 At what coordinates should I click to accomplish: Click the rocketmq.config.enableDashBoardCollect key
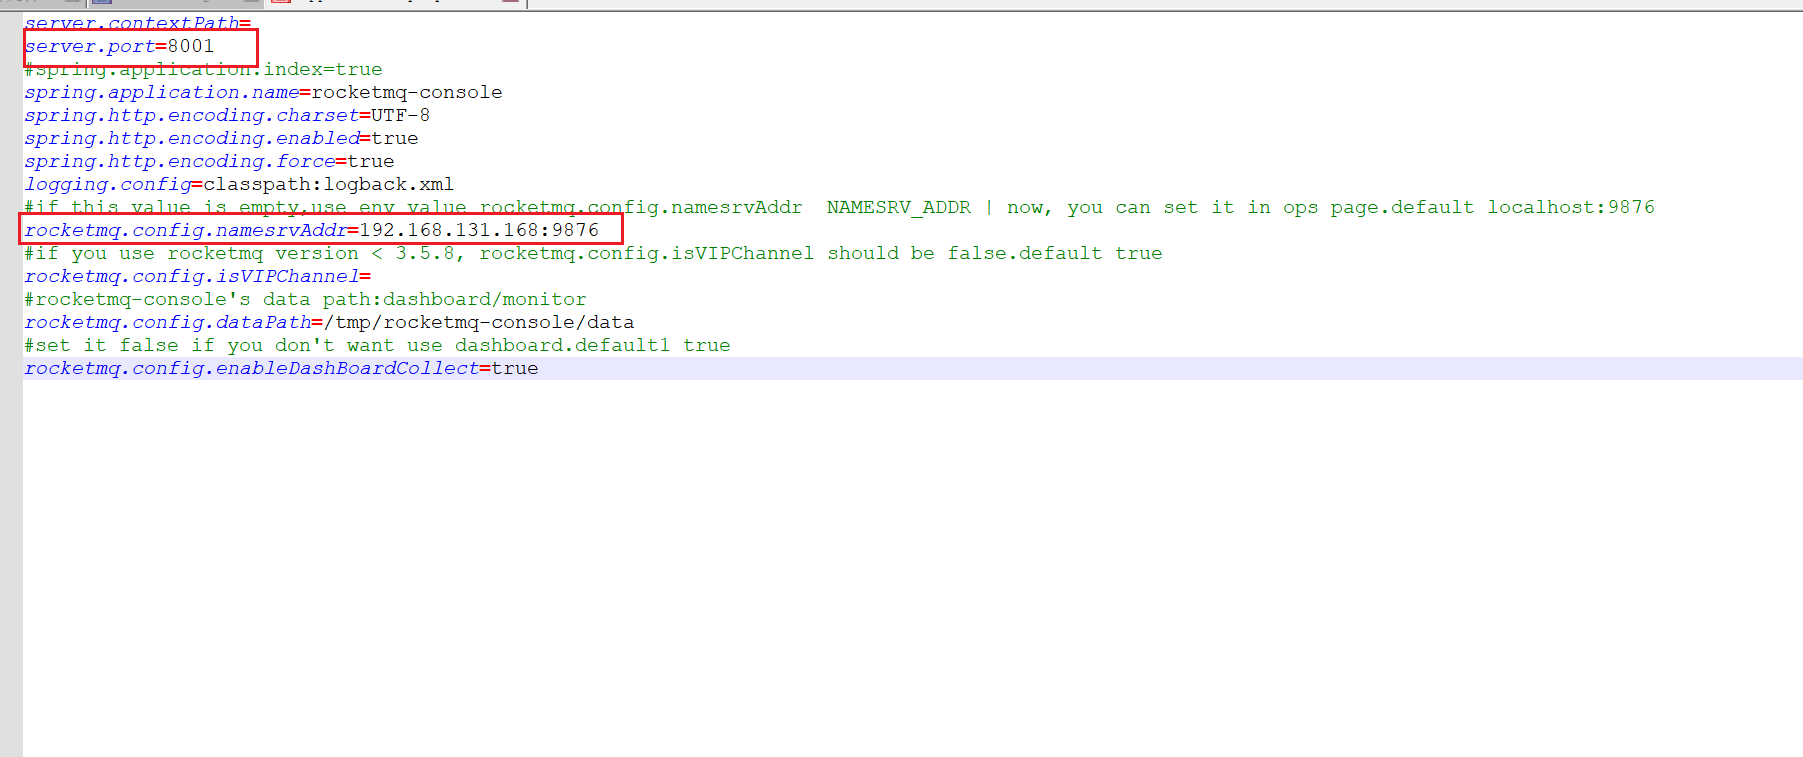tap(252, 368)
